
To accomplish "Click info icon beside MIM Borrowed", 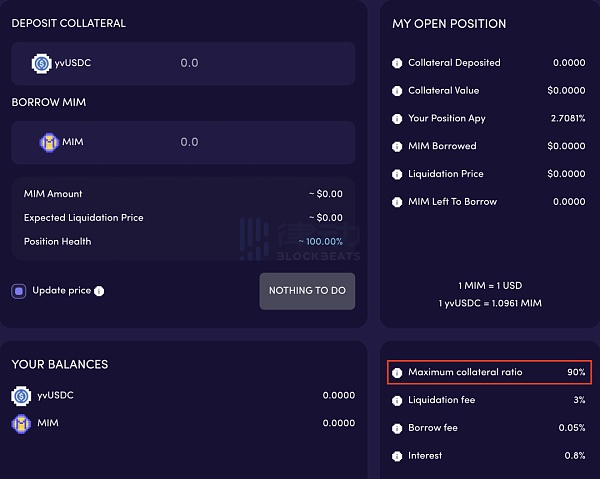I will pos(397,147).
